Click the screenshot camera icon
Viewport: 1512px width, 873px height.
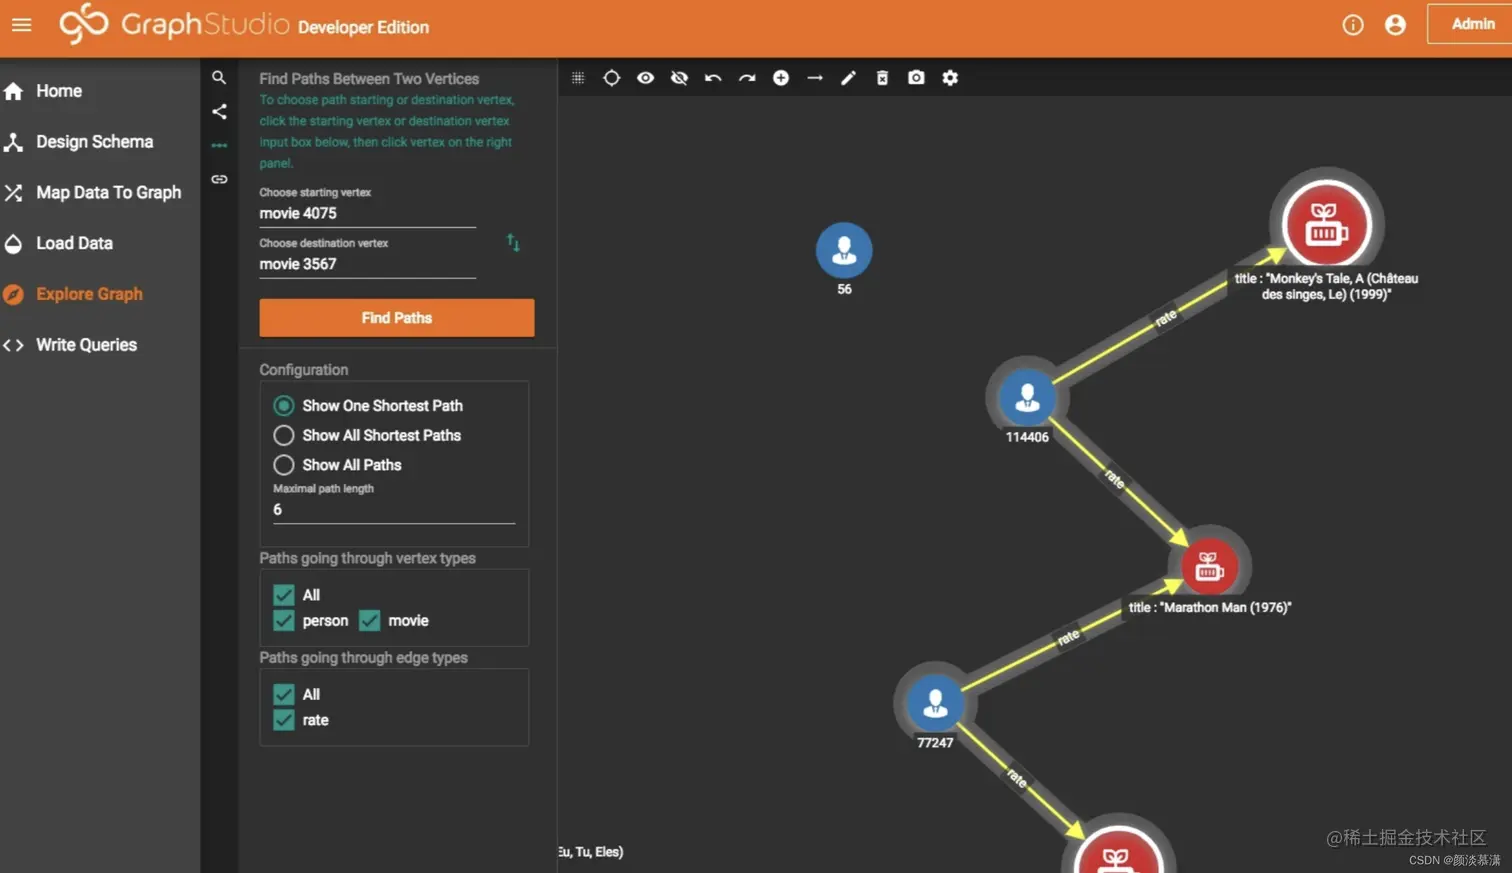click(x=916, y=78)
